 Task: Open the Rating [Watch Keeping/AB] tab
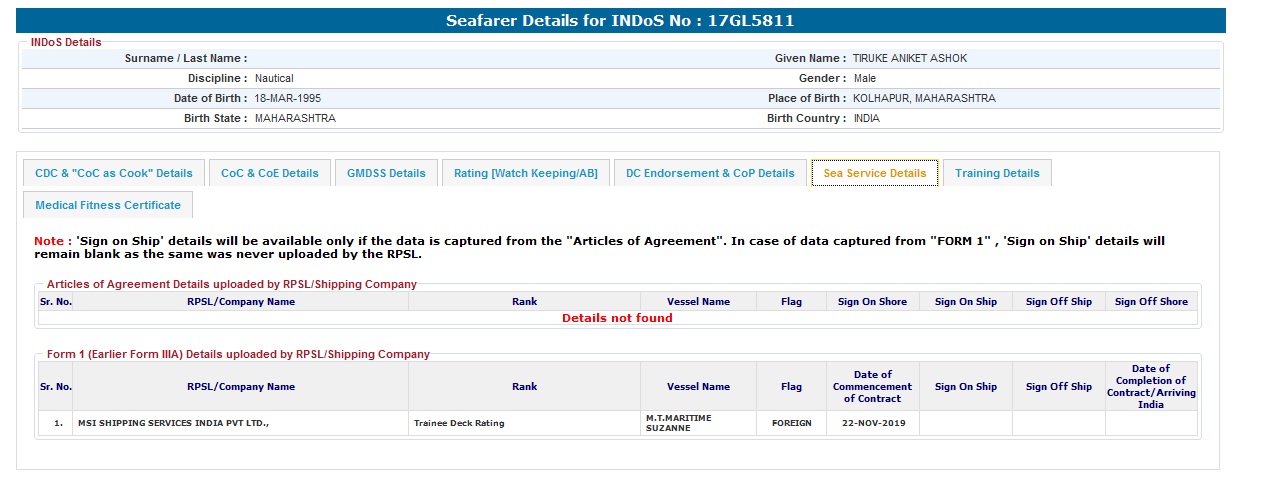click(x=525, y=173)
